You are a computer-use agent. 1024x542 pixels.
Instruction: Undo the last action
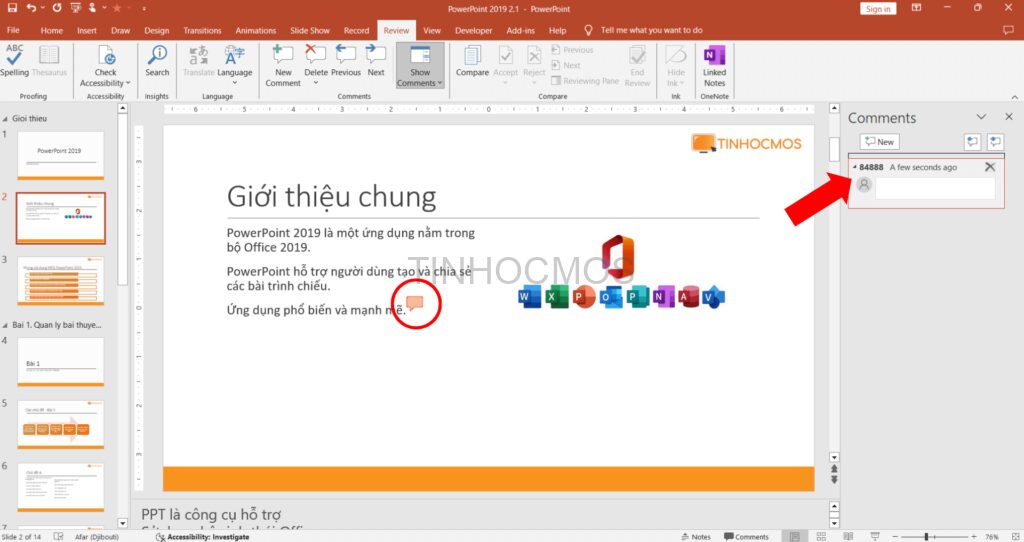coord(31,8)
